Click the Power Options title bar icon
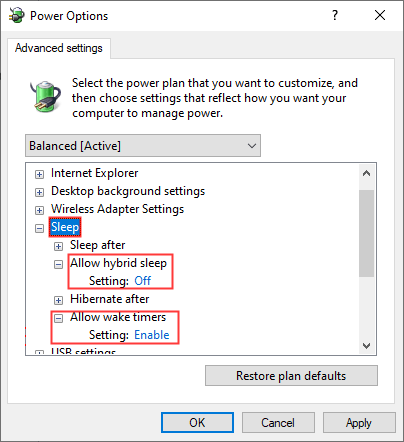The height and width of the screenshot is (442, 404). 17,15
